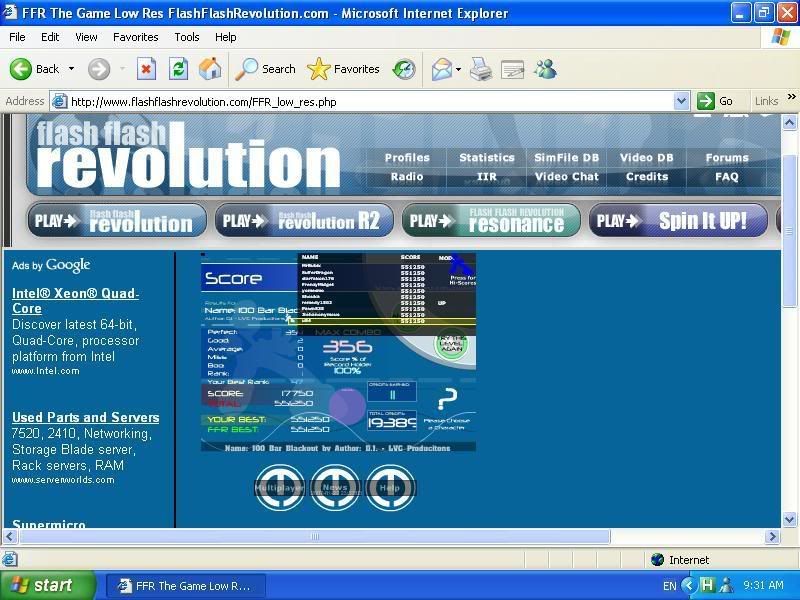The image size is (800, 600).
Task: Play Flash Flash Revolution game button
Action: (117, 220)
